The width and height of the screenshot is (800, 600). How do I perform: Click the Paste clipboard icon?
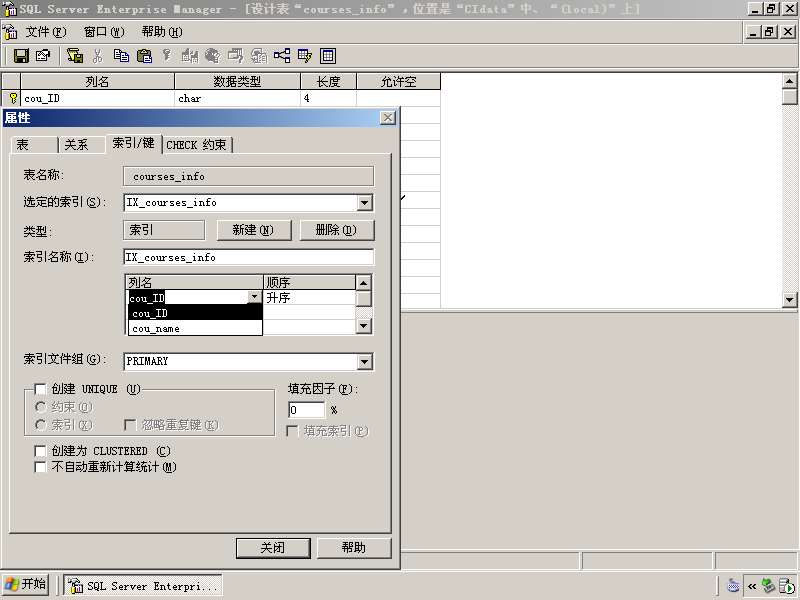[x=144, y=56]
